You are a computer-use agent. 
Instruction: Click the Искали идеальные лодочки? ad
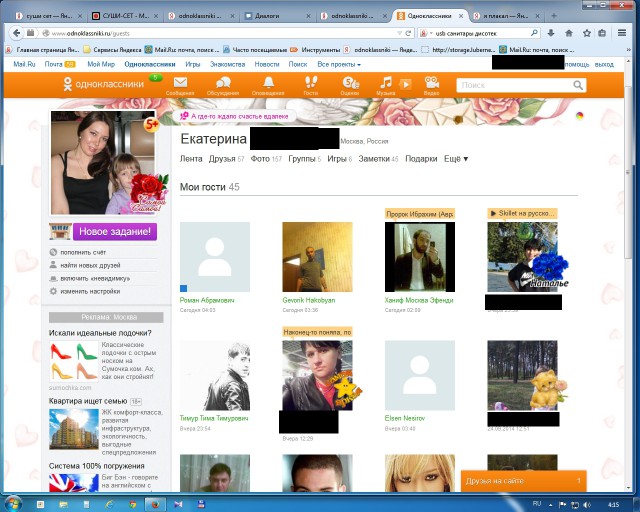100,333
